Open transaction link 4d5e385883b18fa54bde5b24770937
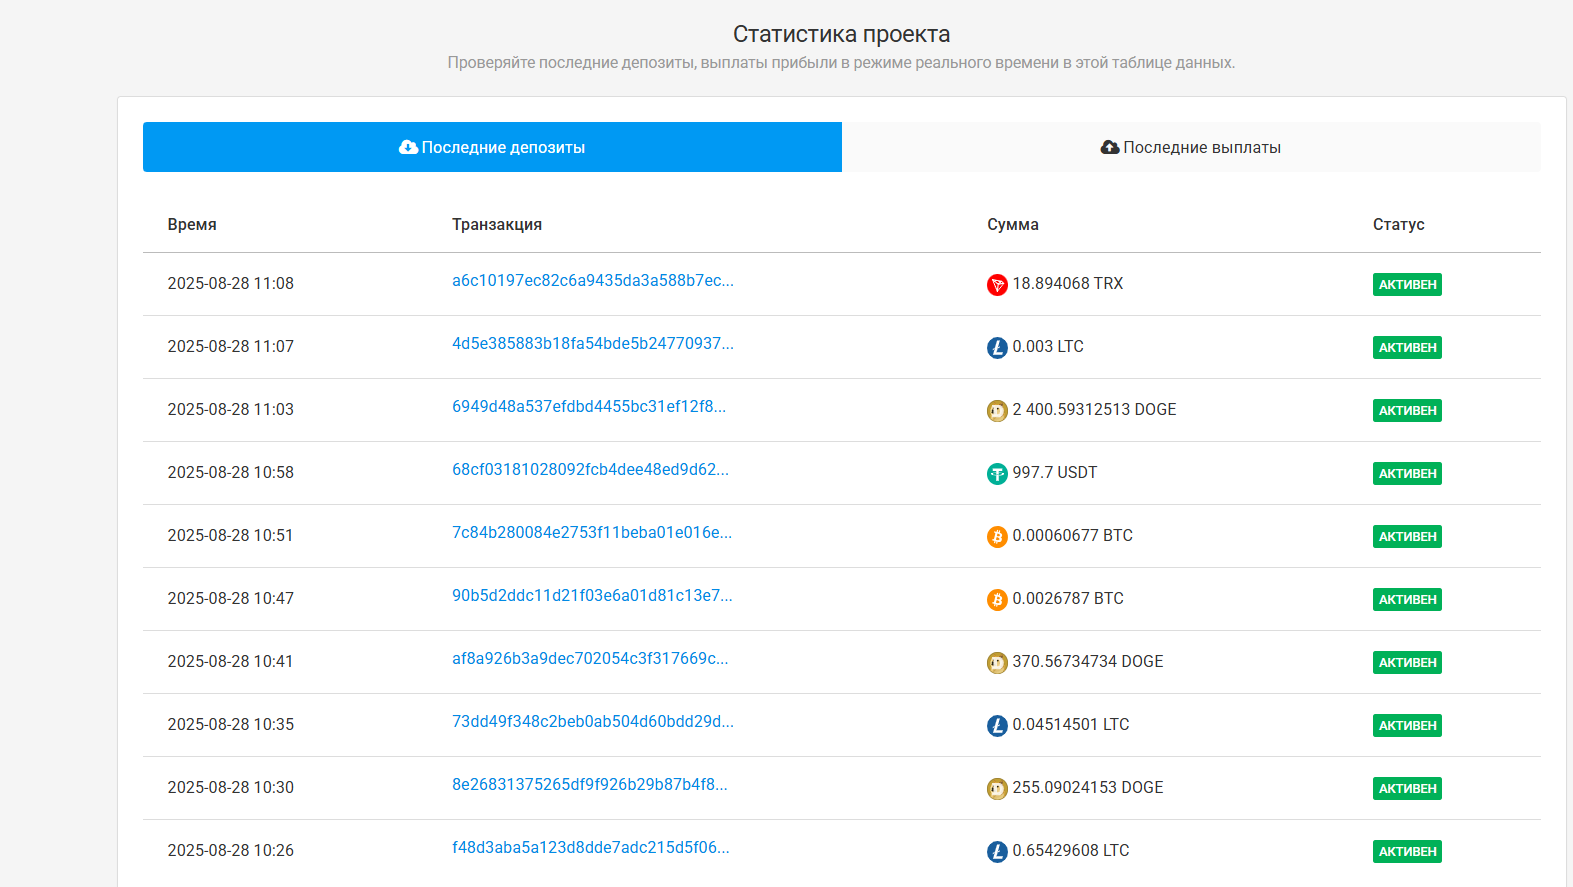This screenshot has height=887, width=1573. (592, 344)
